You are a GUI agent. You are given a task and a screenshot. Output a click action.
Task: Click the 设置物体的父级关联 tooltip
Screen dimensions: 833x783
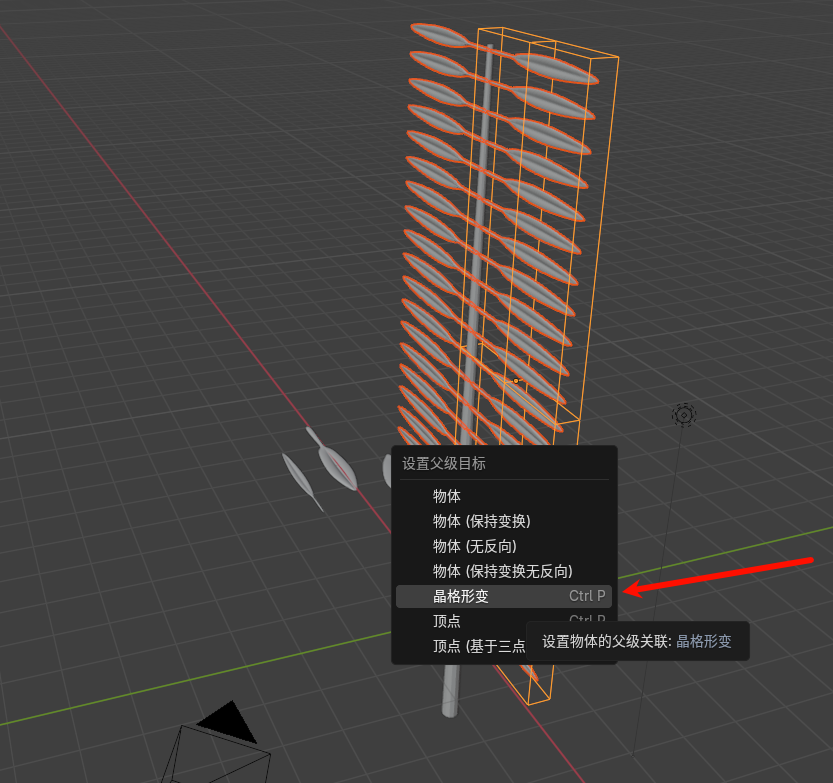coord(636,642)
